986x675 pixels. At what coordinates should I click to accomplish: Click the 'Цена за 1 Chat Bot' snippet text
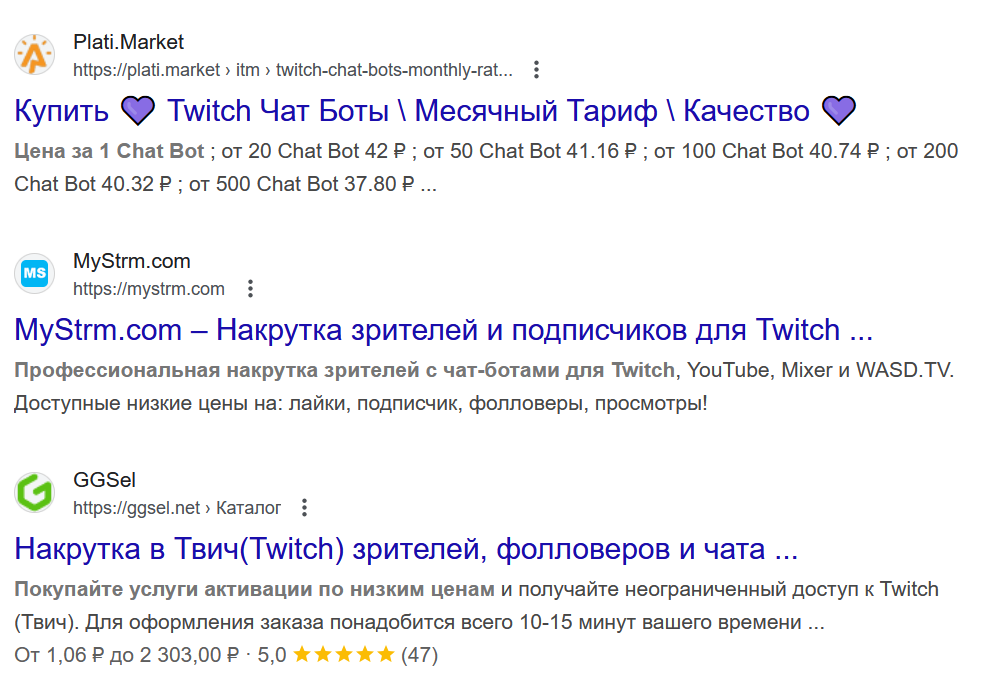[x=109, y=152]
